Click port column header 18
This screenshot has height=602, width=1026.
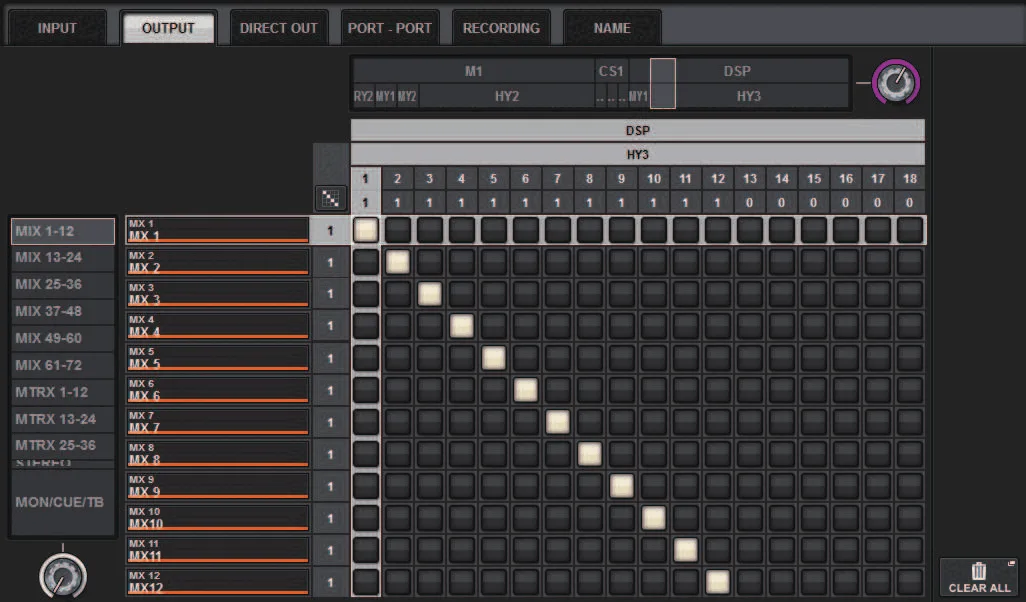click(x=910, y=179)
